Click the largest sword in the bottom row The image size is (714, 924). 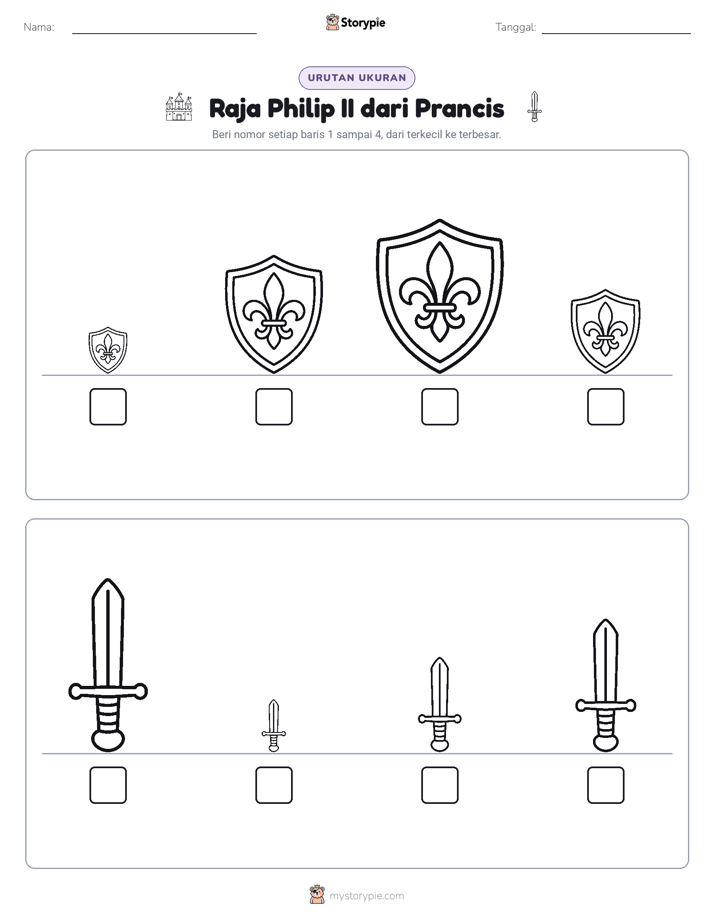coord(108,665)
